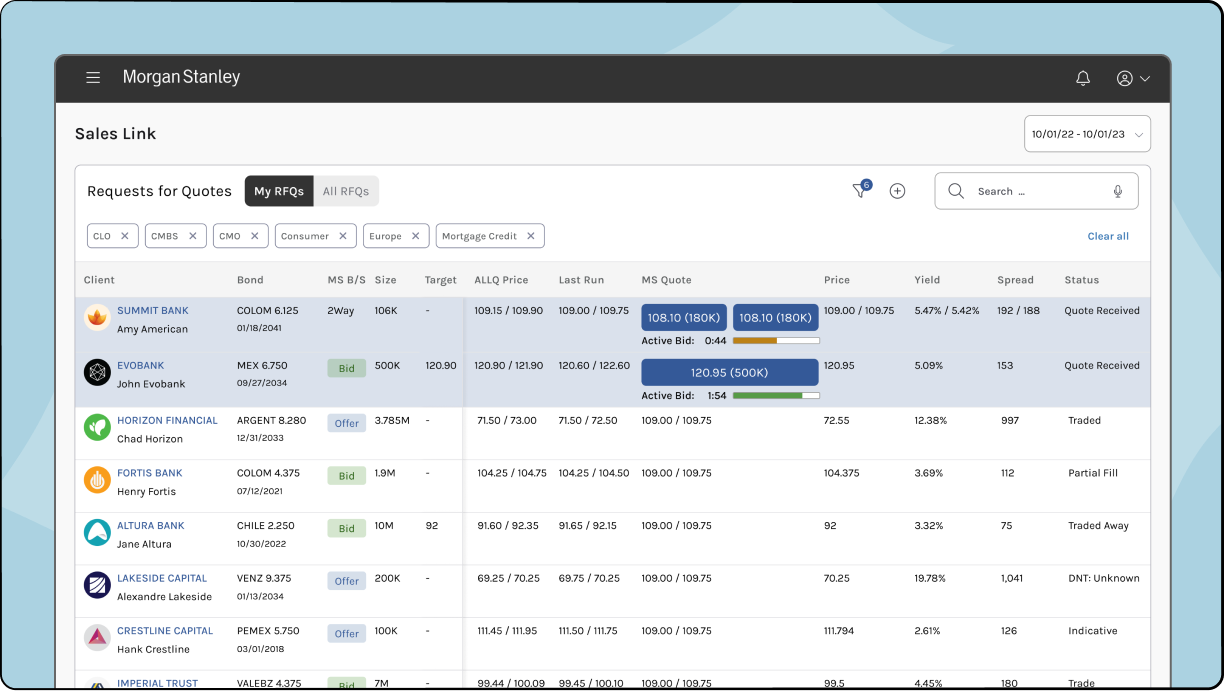Click the 120.95 (500K) quote button

(x=730, y=373)
